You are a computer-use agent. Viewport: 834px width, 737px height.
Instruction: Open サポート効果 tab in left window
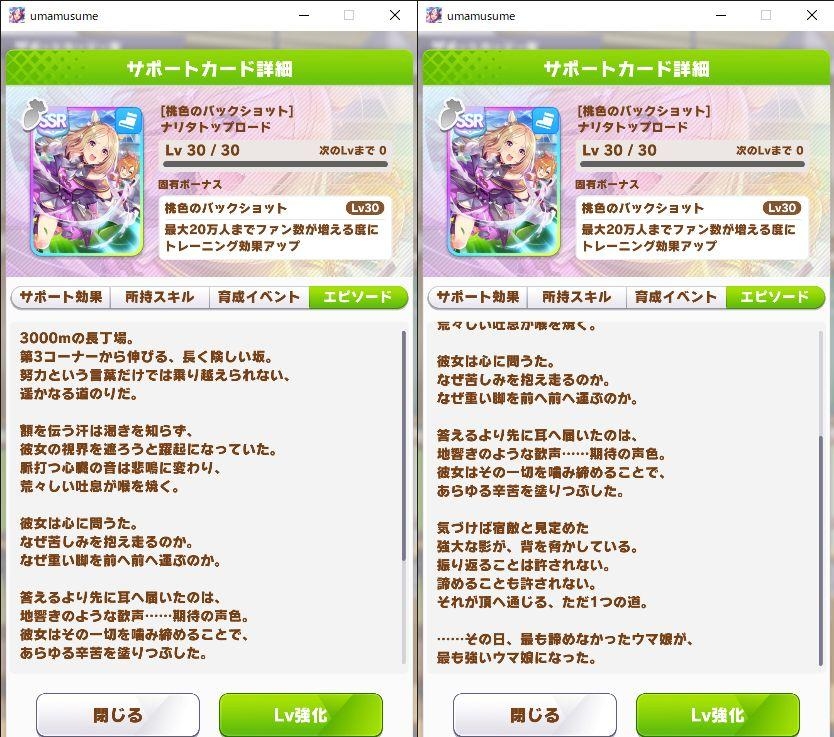coord(61,297)
